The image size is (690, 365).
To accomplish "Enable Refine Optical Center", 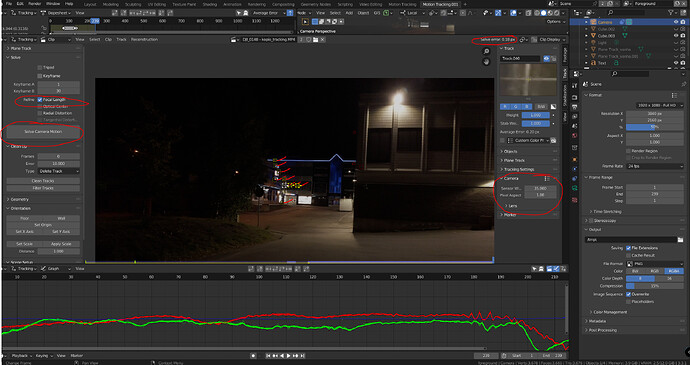I will click(40, 107).
